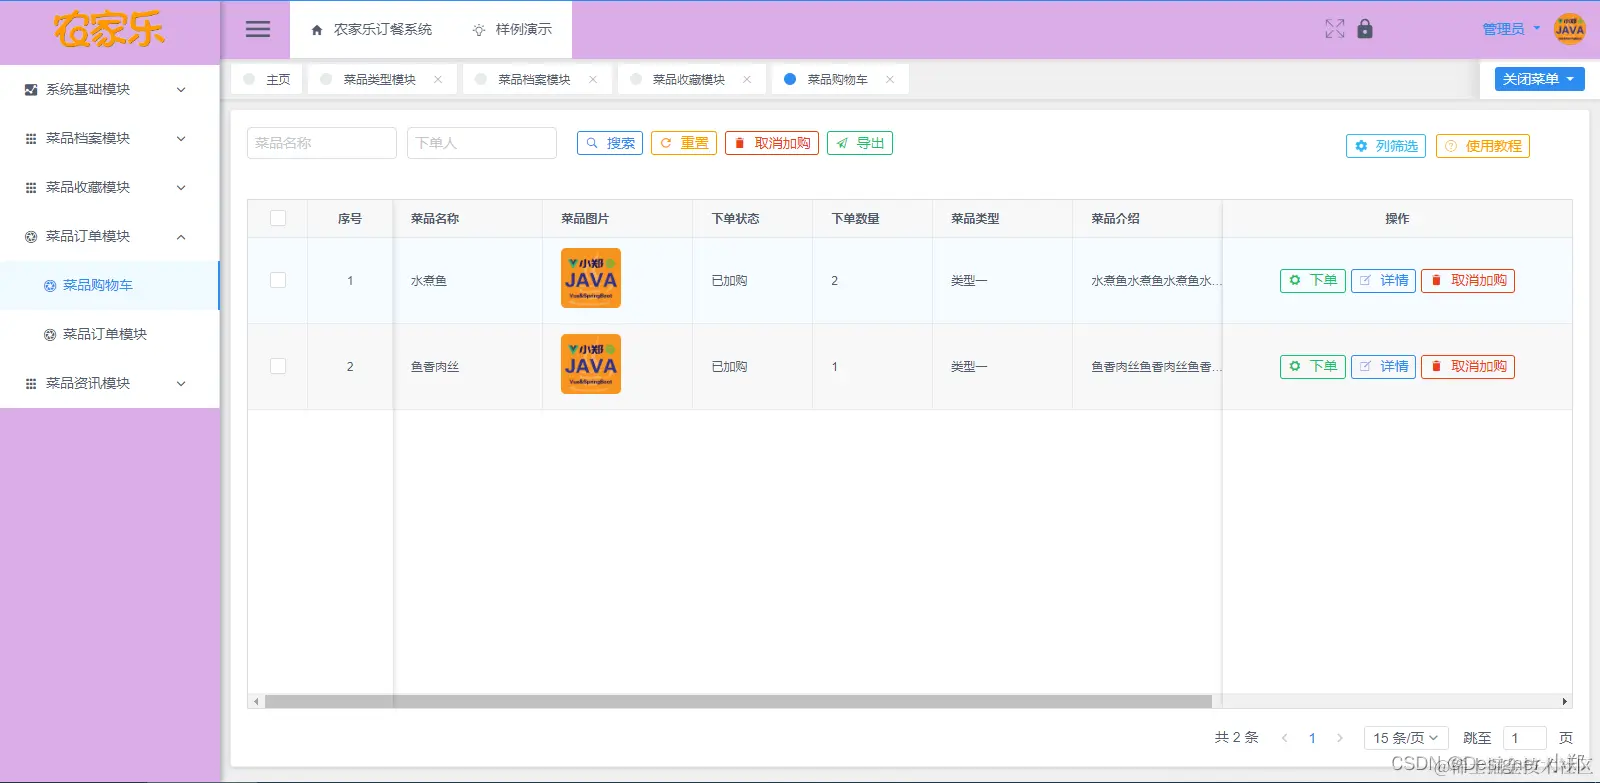Click left arrow of horizontal scrollbar
Viewport: 1600px width, 783px height.
tap(256, 702)
